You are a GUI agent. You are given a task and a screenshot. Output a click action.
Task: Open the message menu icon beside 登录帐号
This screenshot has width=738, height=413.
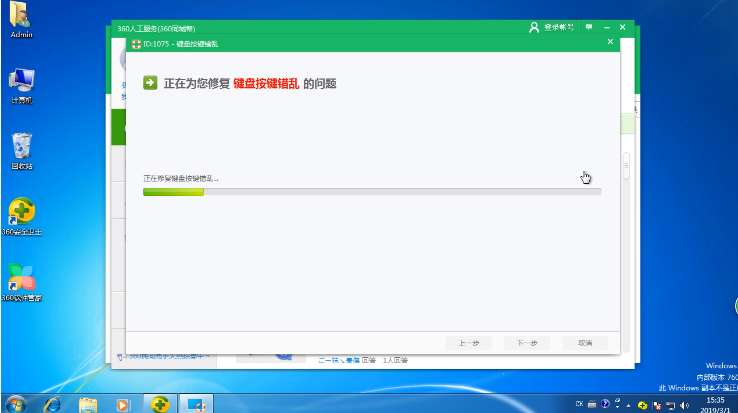(x=588, y=27)
